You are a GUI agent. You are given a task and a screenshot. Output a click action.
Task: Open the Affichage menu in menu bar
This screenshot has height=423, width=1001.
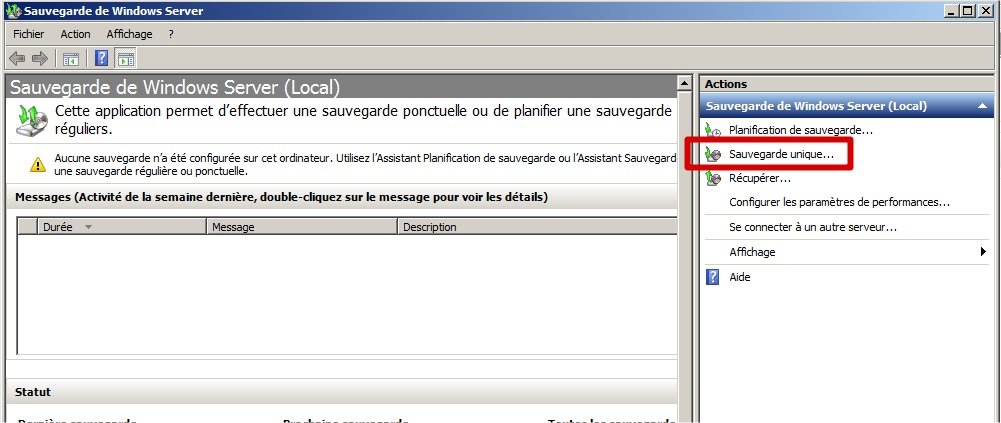tap(129, 34)
